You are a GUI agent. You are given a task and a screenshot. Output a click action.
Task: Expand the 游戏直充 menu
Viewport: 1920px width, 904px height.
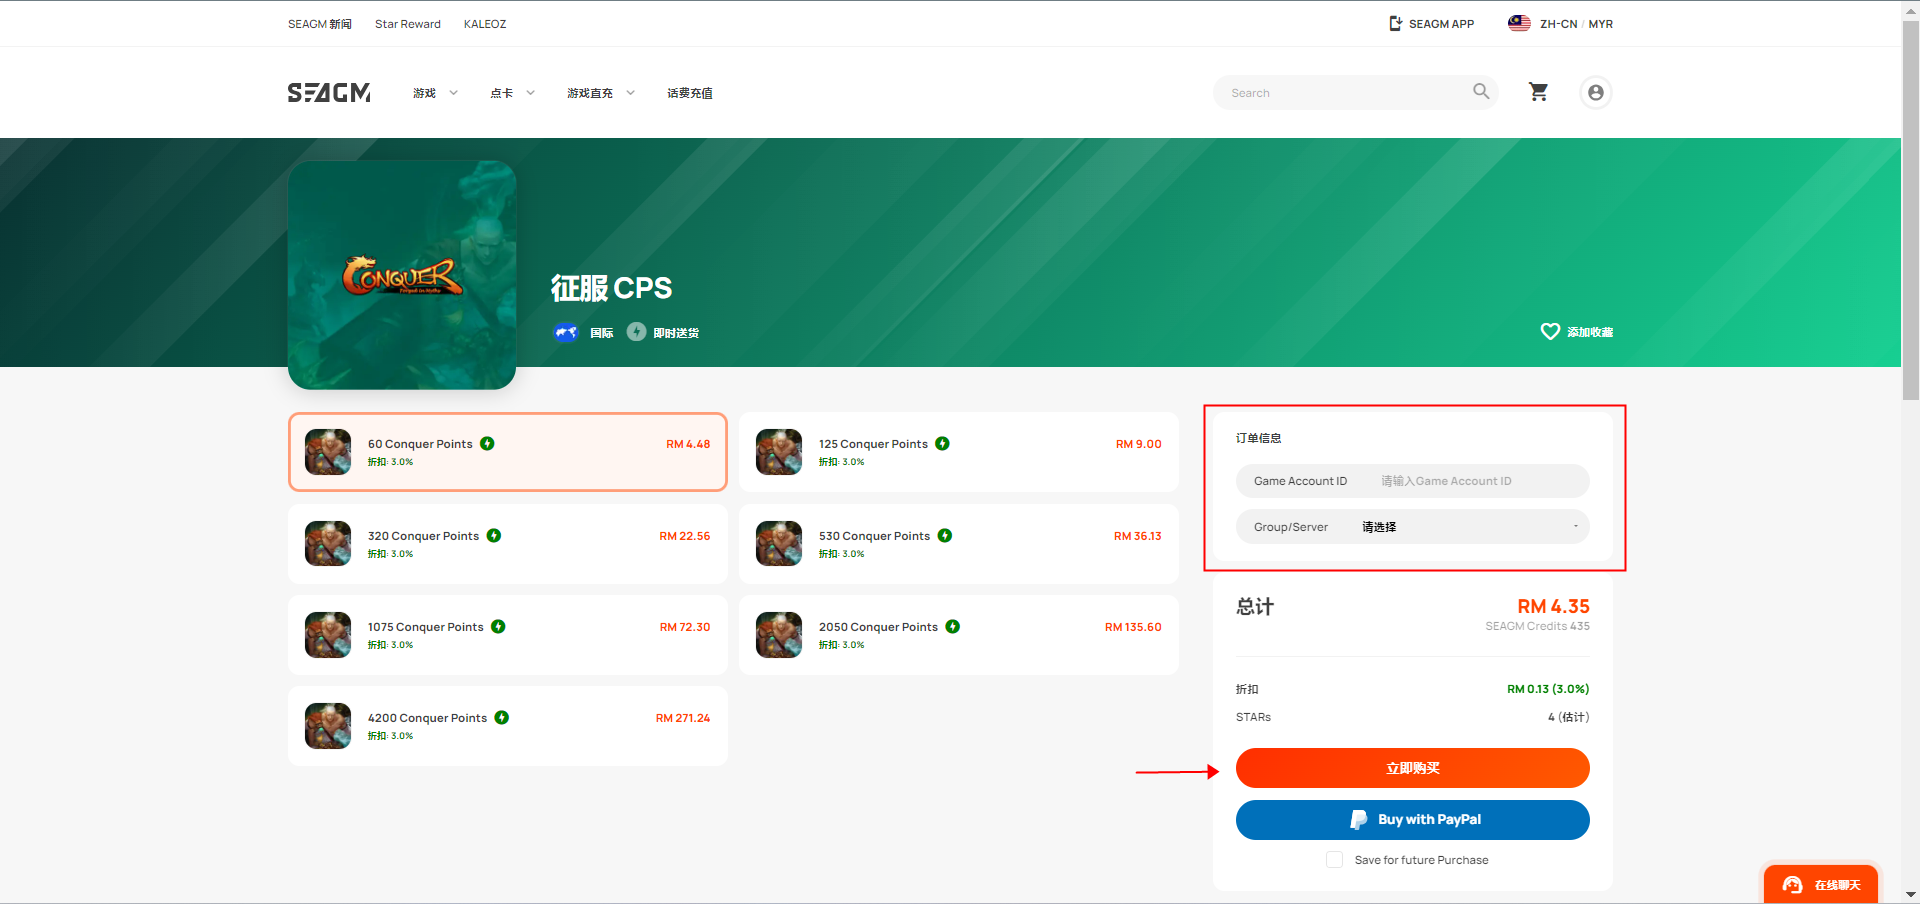(601, 93)
